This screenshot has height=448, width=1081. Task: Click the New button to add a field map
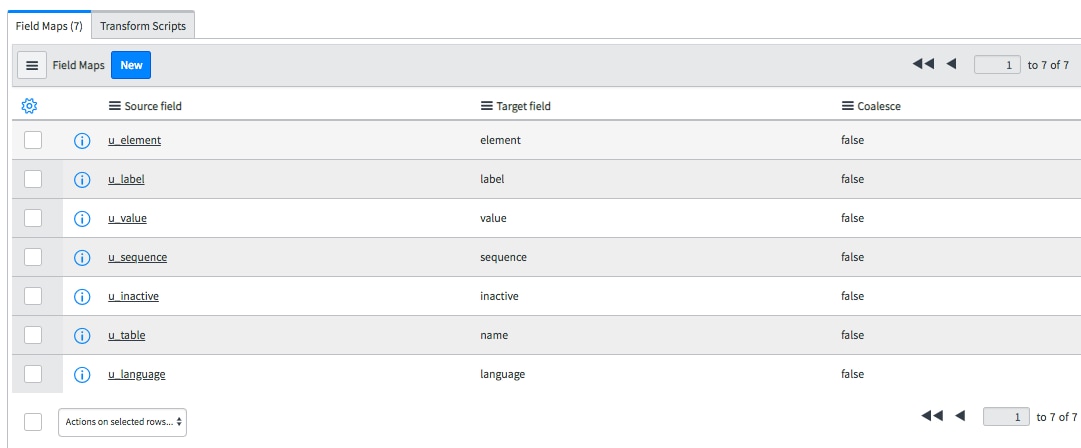click(131, 65)
